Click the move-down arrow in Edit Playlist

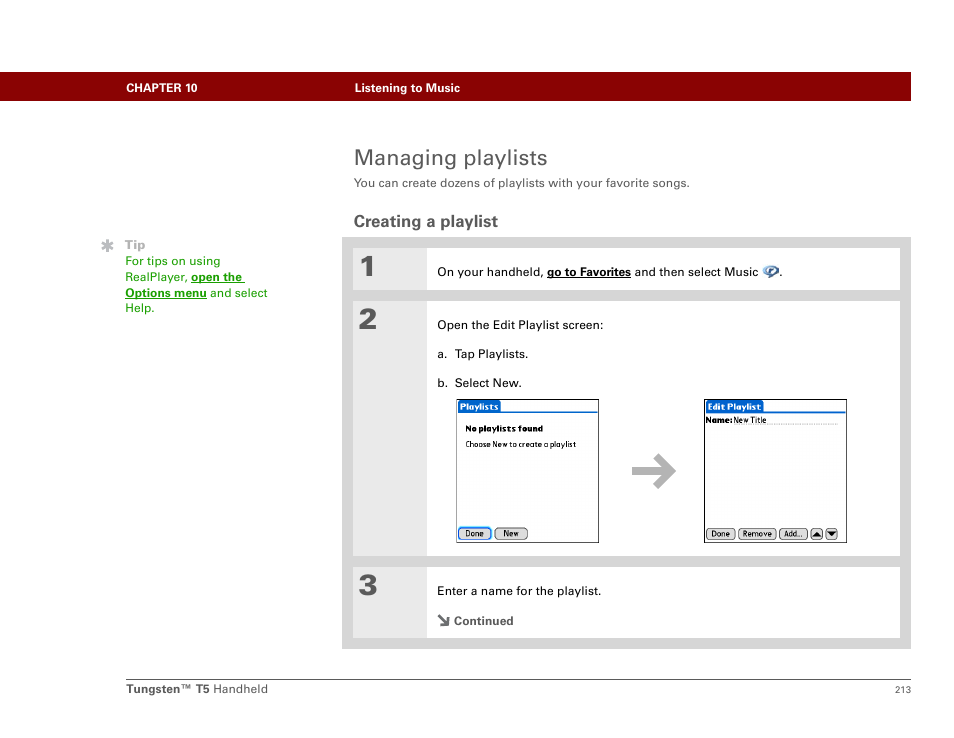click(832, 534)
